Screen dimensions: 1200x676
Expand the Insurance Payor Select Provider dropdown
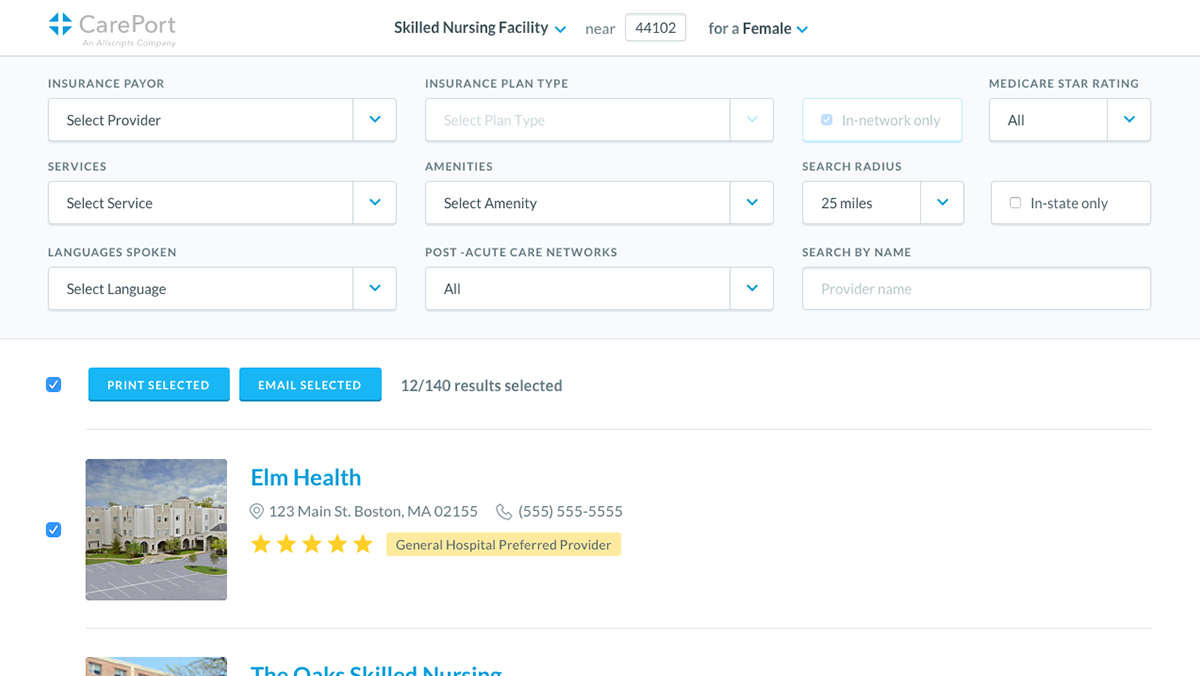click(x=222, y=120)
